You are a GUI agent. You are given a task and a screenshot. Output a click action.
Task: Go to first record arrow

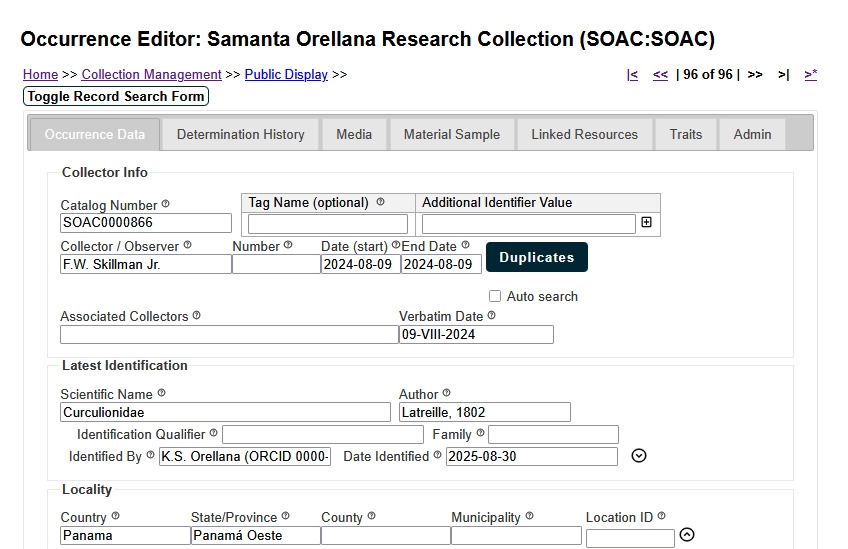click(632, 75)
